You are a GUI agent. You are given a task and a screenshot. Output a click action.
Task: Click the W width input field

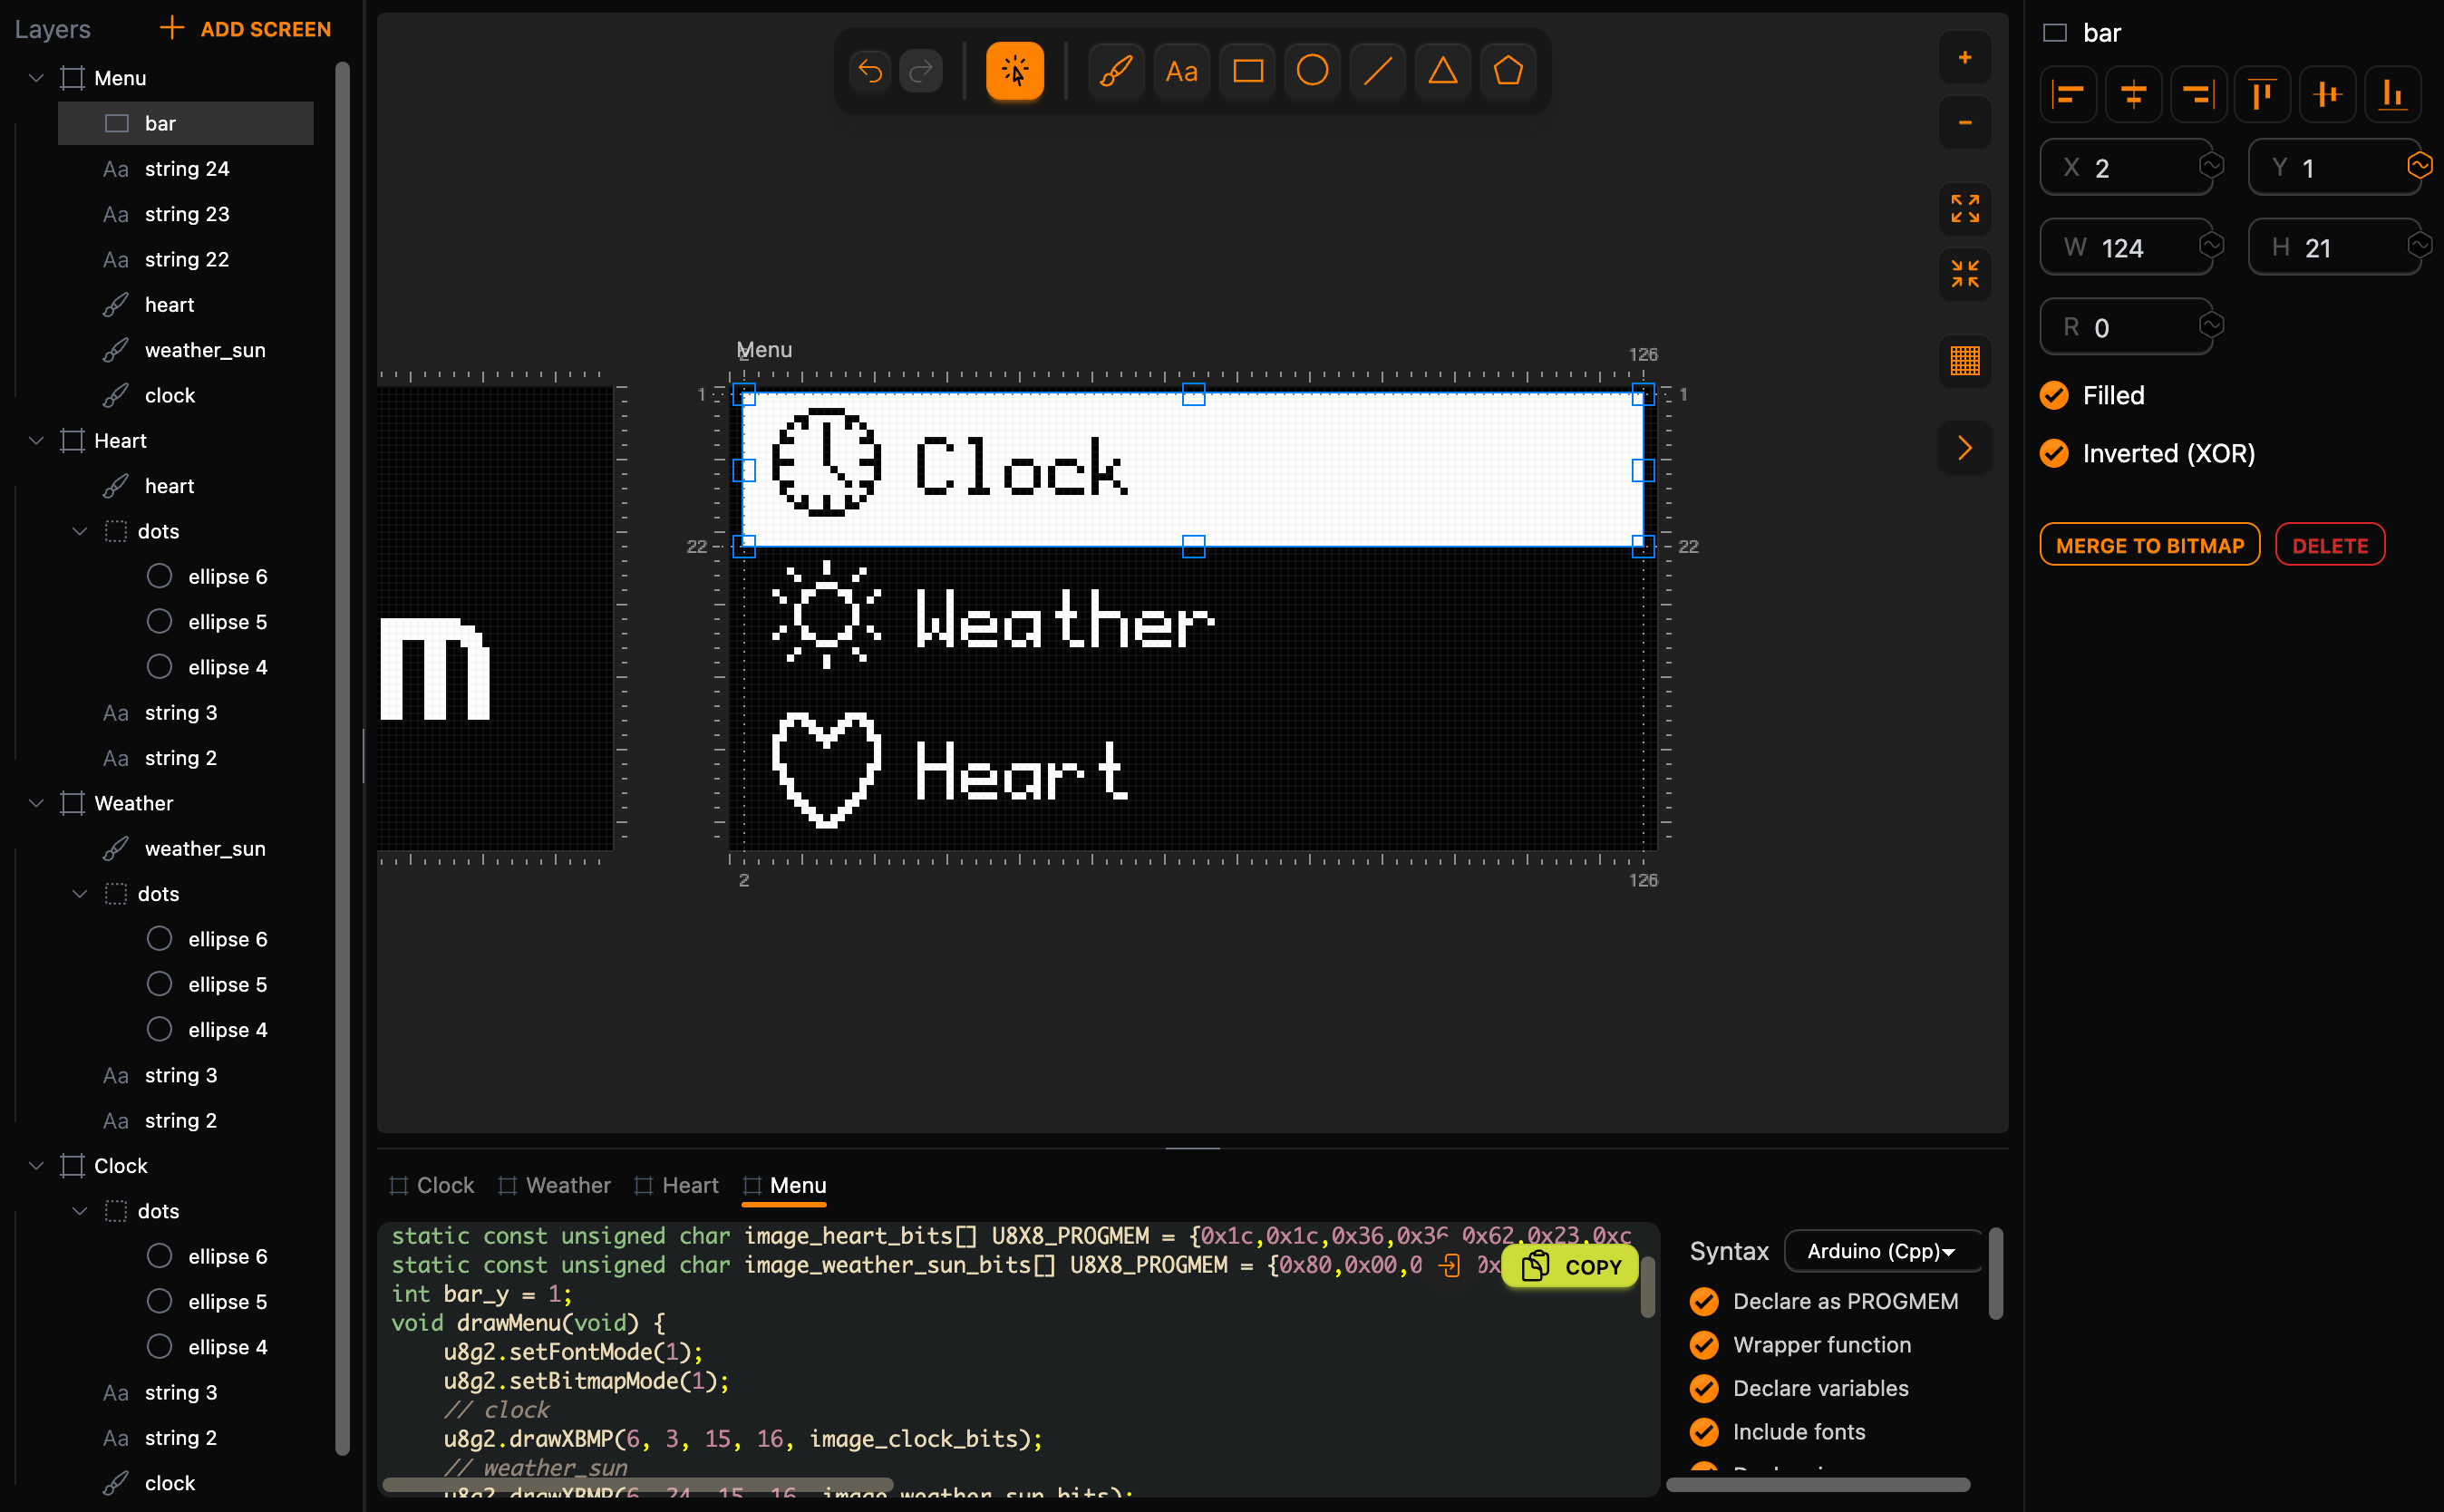coord(2125,247)
